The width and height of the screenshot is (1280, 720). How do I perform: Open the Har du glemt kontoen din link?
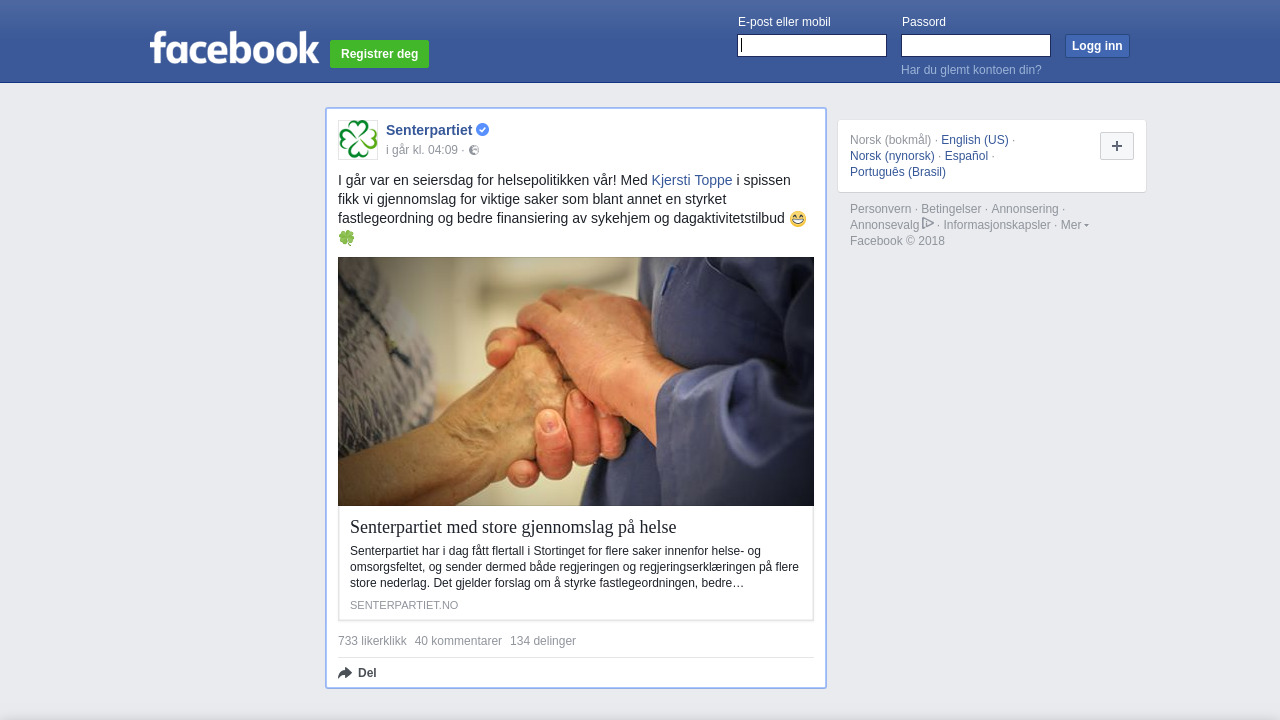[x=971, y=70]
